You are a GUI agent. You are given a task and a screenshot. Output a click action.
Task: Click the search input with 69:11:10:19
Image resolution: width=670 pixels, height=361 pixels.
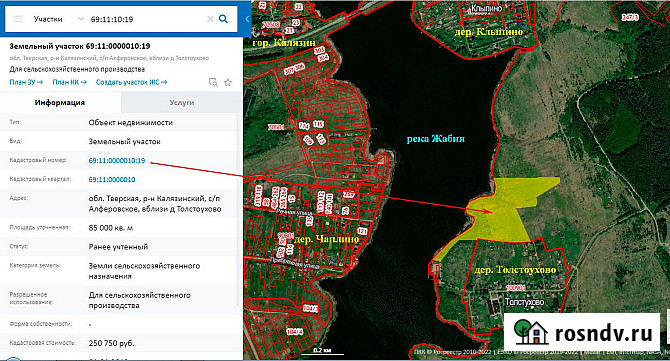point(145,19)
